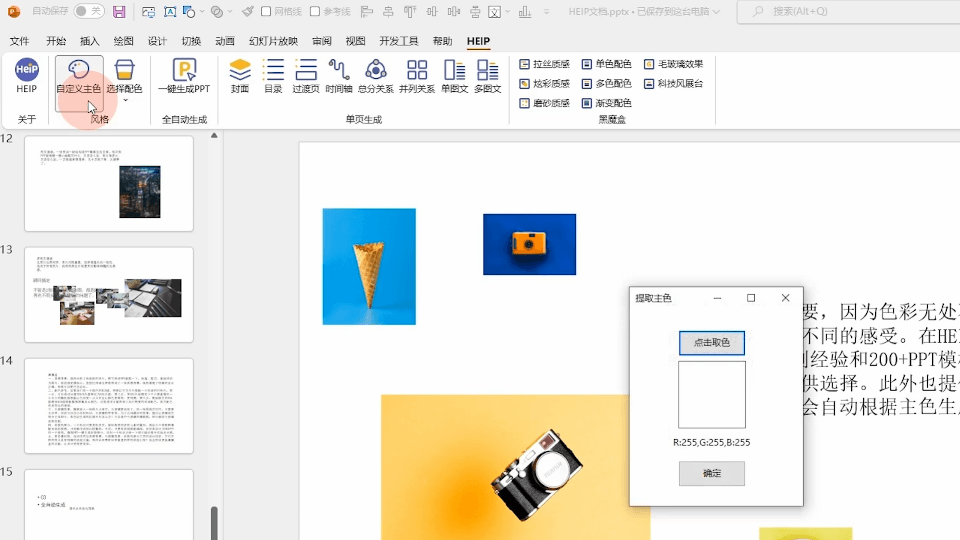Click the merge shapes icon

tap(217, 12)
